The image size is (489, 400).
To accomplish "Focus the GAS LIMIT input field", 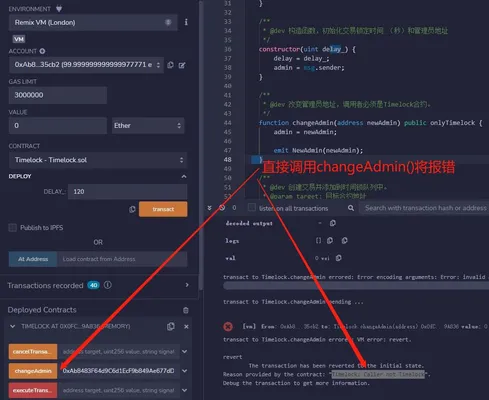I will pyautogui.click(x=58, y=95).
